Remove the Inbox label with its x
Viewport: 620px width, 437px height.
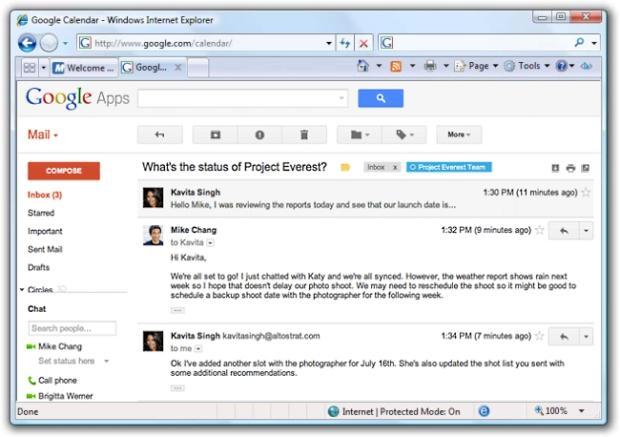(x=395, y=167)
